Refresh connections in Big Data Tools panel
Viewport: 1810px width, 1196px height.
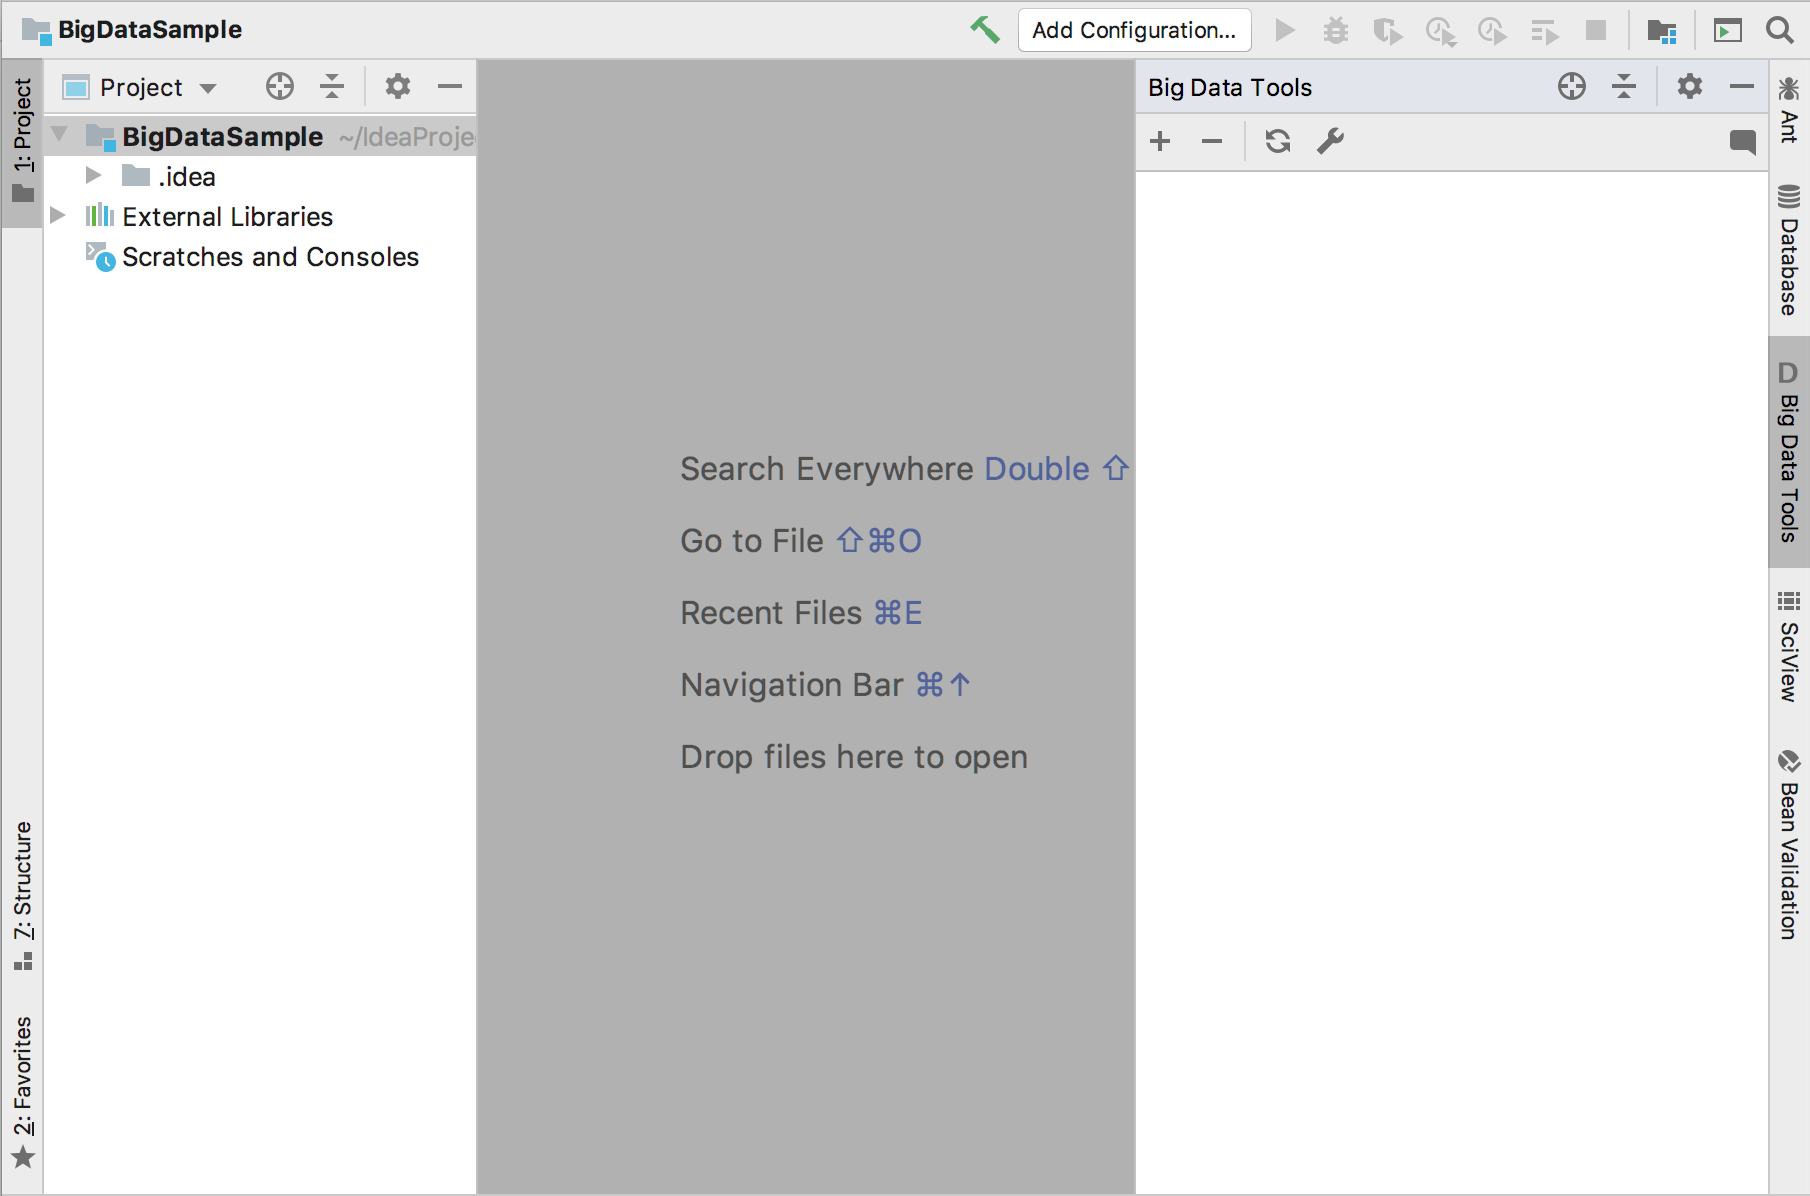click(1277, 141)
